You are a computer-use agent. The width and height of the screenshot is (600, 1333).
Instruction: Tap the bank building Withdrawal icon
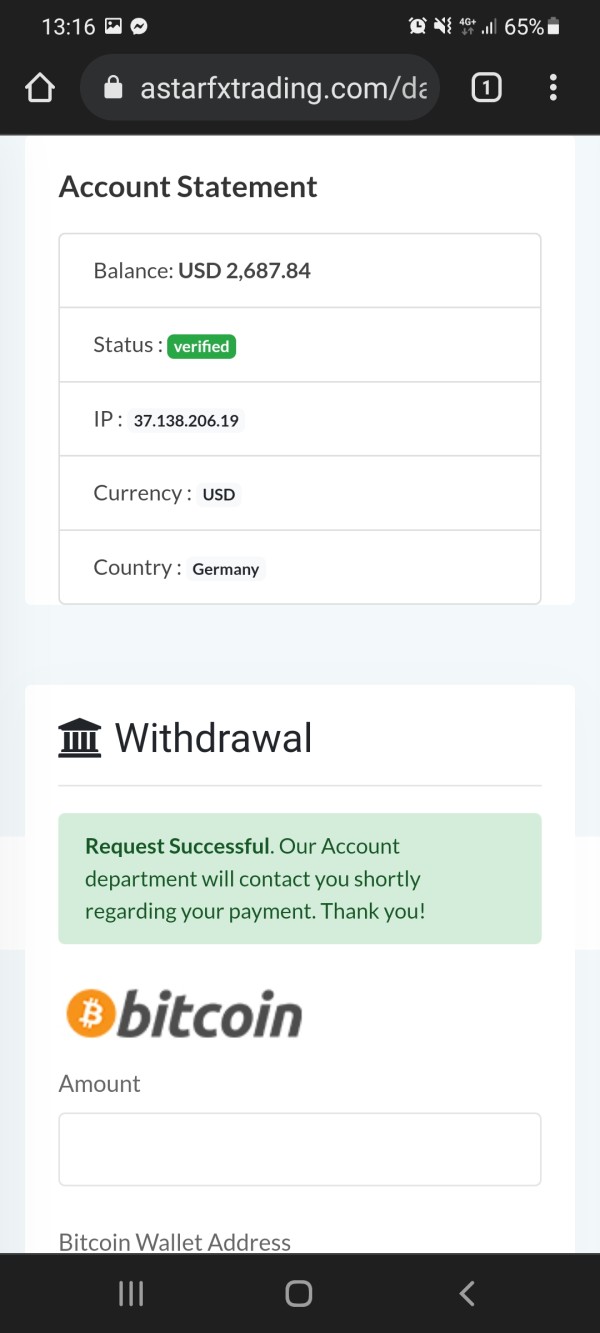click(80, 739)
